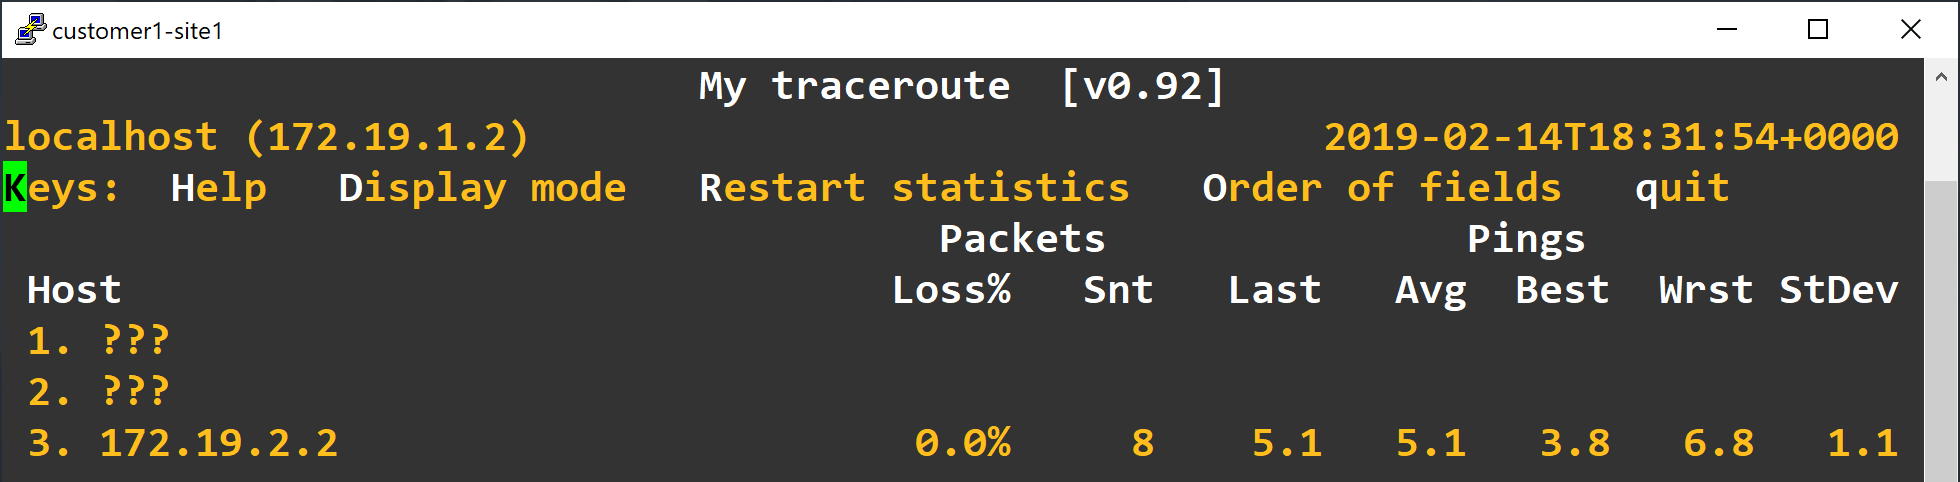Click the localhost (172.19.1.2) text

(x=266, y=137)
